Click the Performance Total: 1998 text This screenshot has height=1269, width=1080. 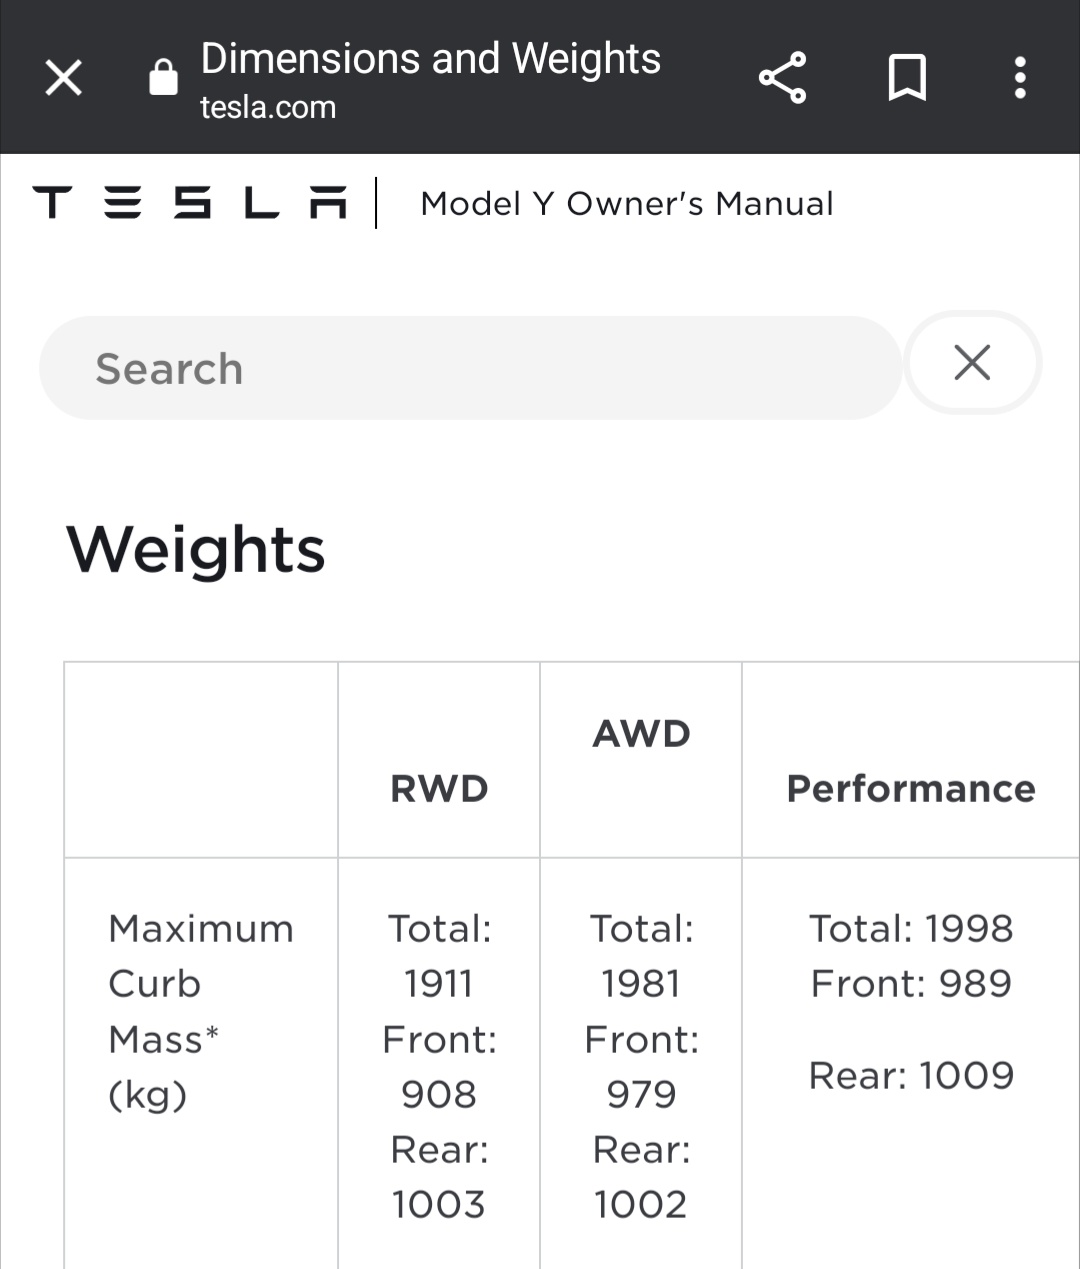coord(911,929)
